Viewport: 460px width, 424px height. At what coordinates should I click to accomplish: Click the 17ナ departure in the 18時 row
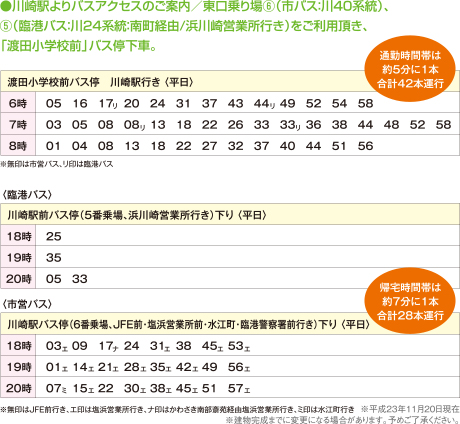tap(108, 346)
